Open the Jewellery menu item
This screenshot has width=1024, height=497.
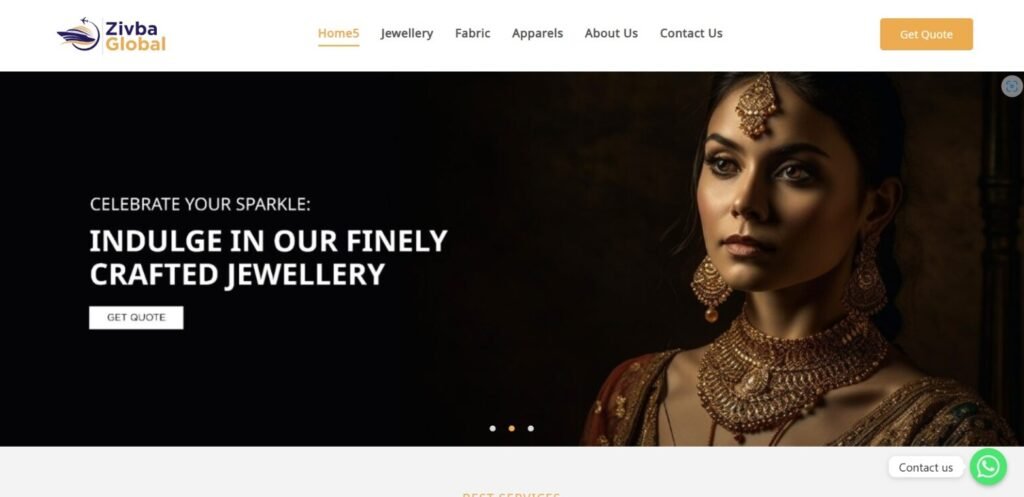407,33
